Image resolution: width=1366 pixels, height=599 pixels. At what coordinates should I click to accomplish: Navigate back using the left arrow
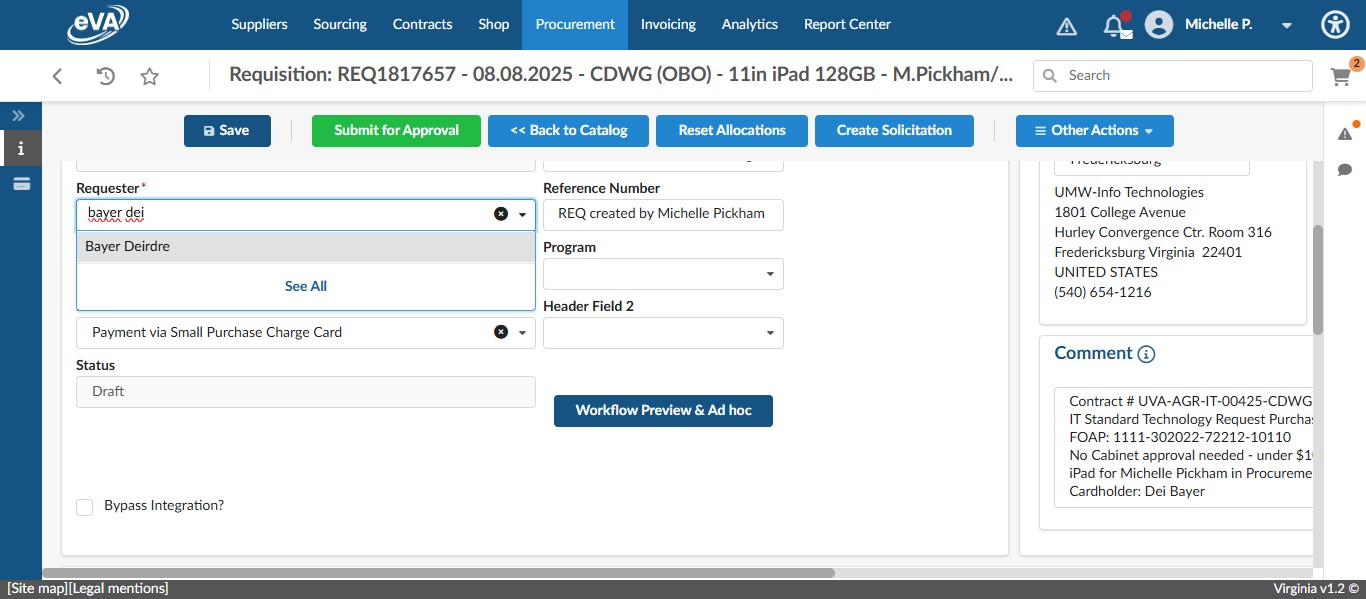(x=57, y=75)
